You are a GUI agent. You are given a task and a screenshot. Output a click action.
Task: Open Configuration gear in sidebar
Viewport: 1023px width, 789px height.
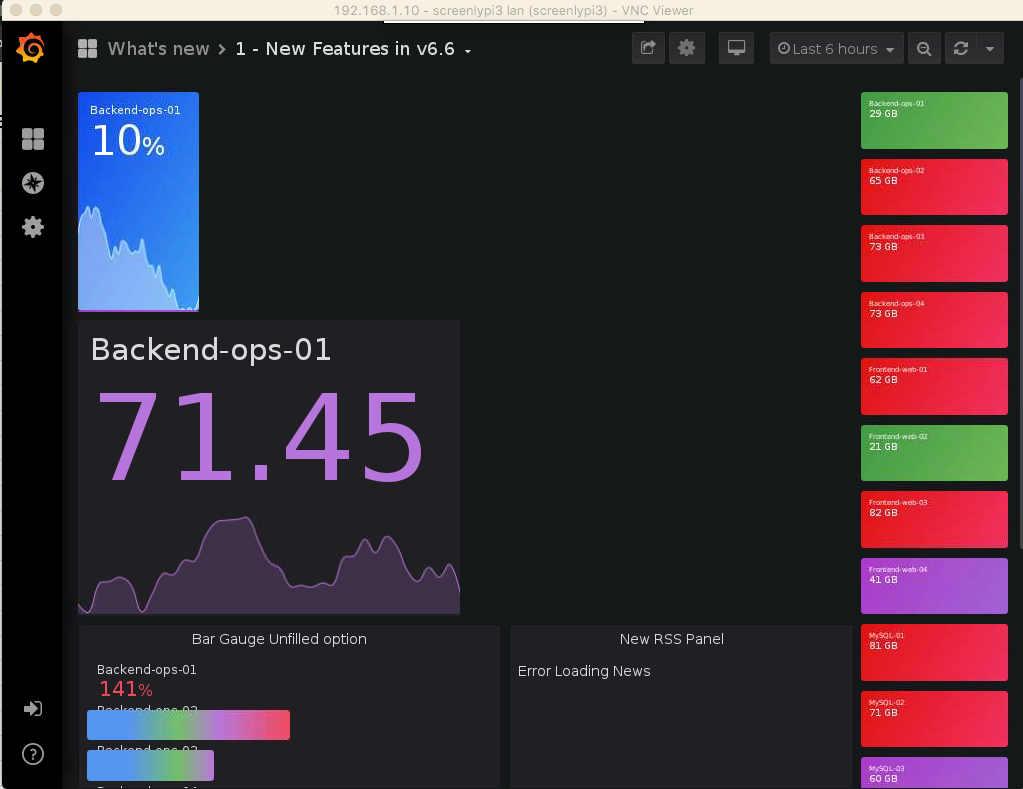(x=32, y=227)
